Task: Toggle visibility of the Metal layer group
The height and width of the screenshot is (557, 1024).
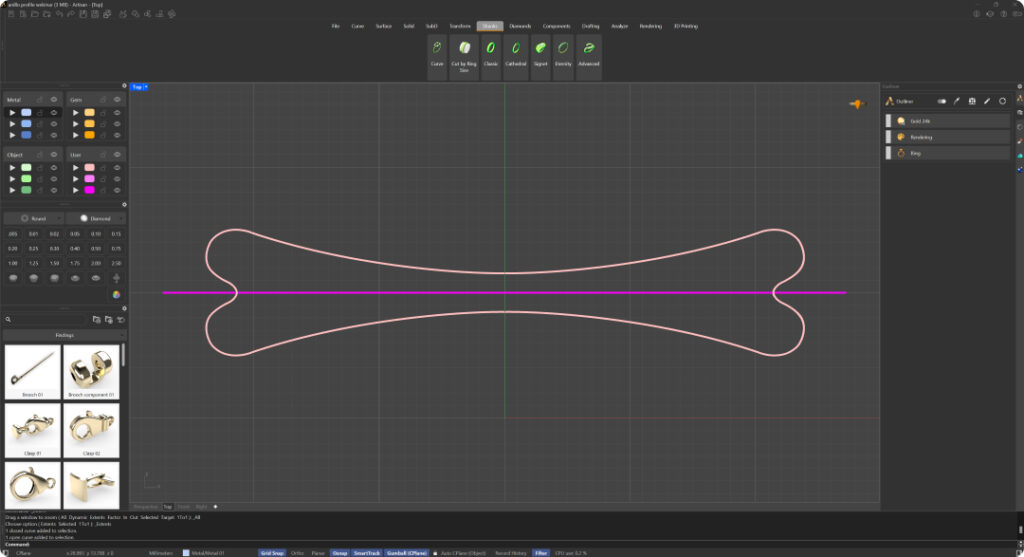Action: [x=54, y=100]
